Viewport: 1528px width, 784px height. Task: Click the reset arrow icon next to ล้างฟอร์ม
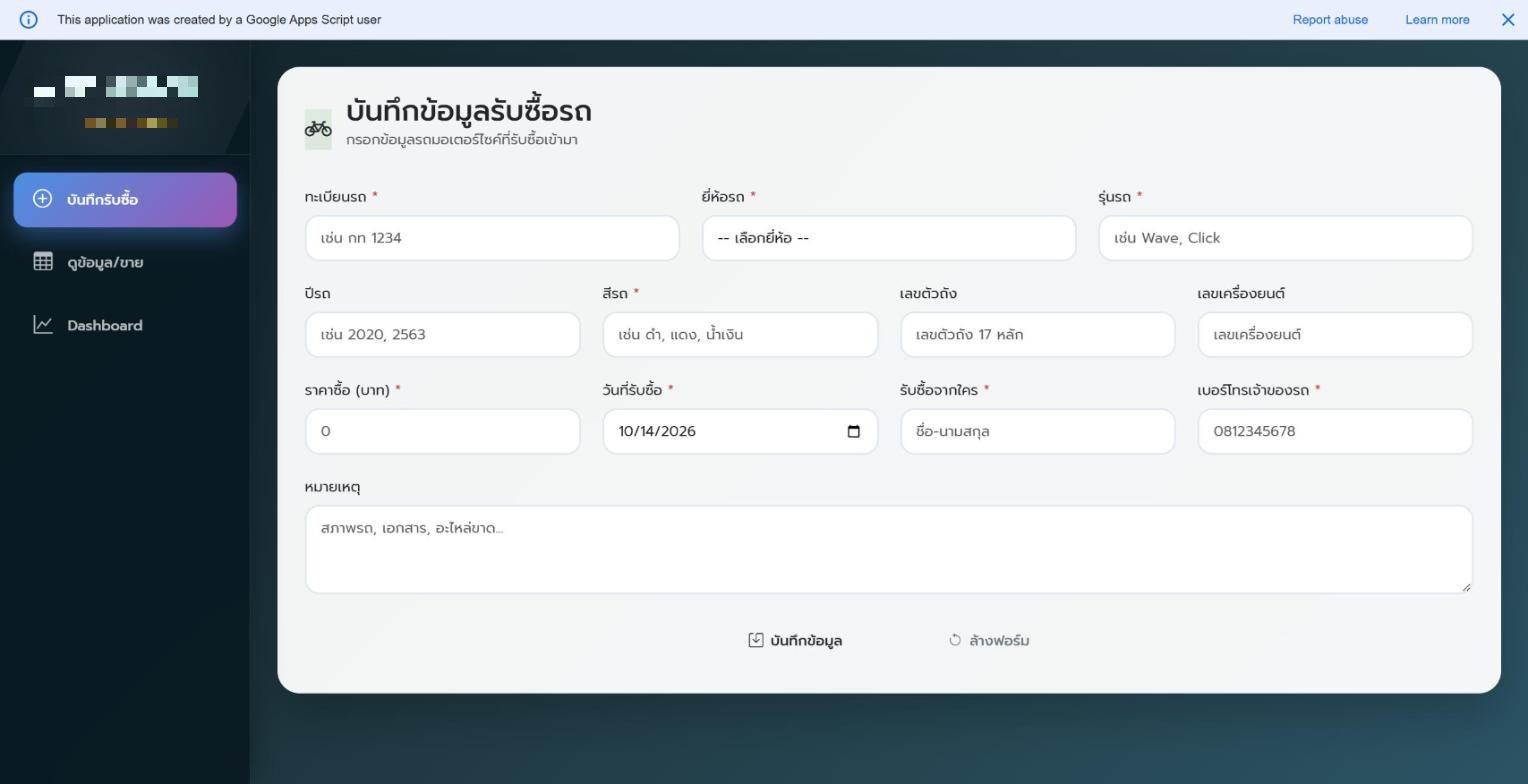(x=955, y=640)
